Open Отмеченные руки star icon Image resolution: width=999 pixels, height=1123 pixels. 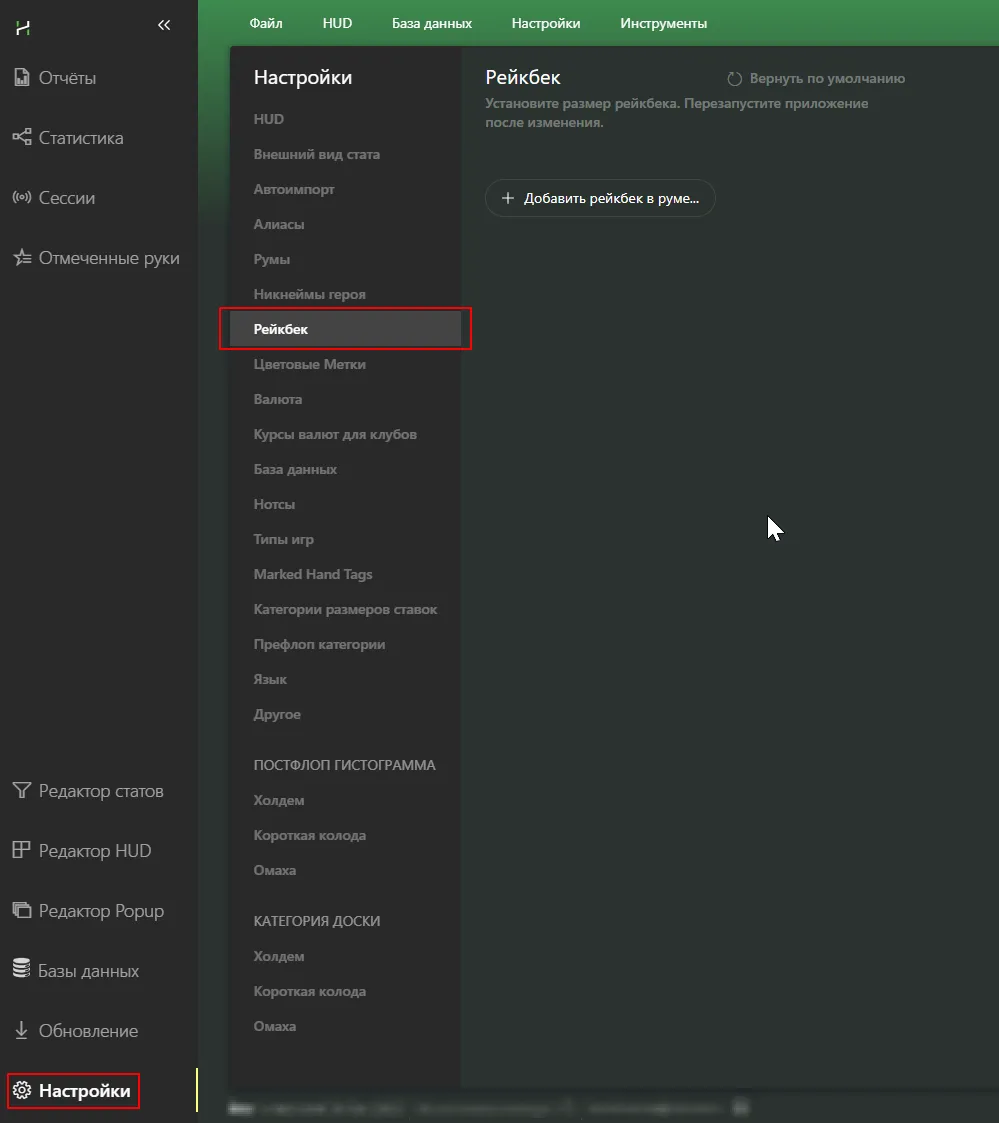22,258
